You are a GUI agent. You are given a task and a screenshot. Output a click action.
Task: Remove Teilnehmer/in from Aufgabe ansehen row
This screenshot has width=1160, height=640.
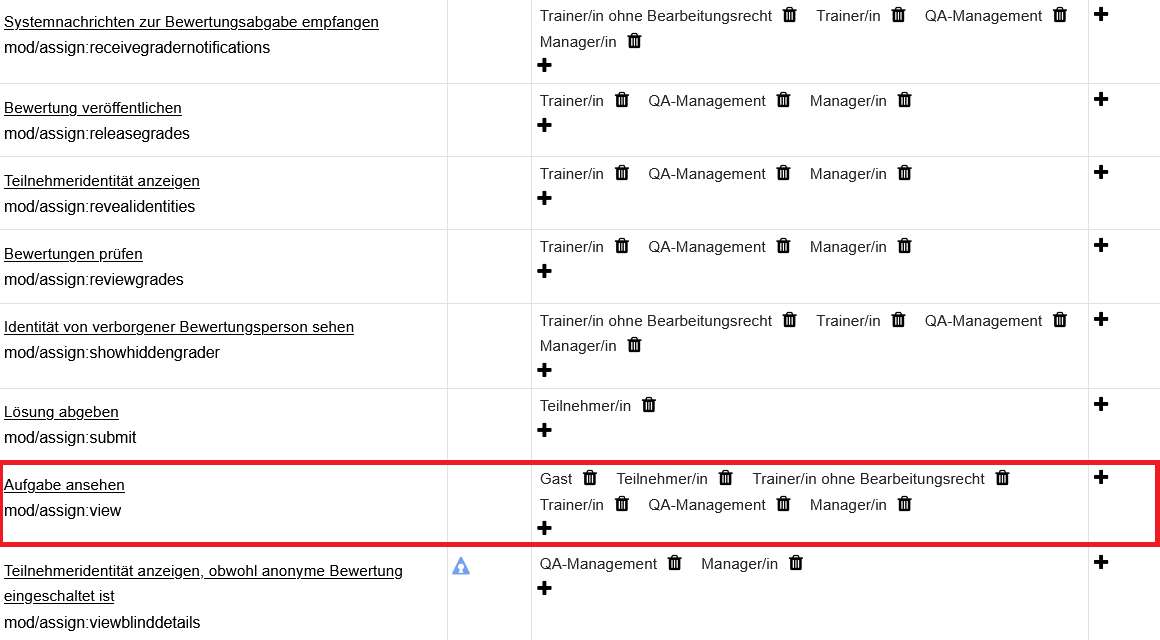(726, 478)
